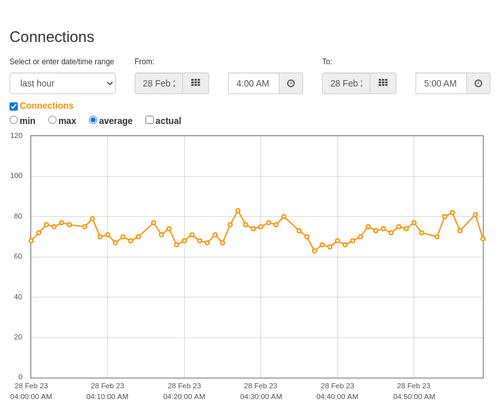Image resolution: width=500 pixels, height=403 pixels.
Task: Open the To date calendar picker icon
Action: [383, 83]
